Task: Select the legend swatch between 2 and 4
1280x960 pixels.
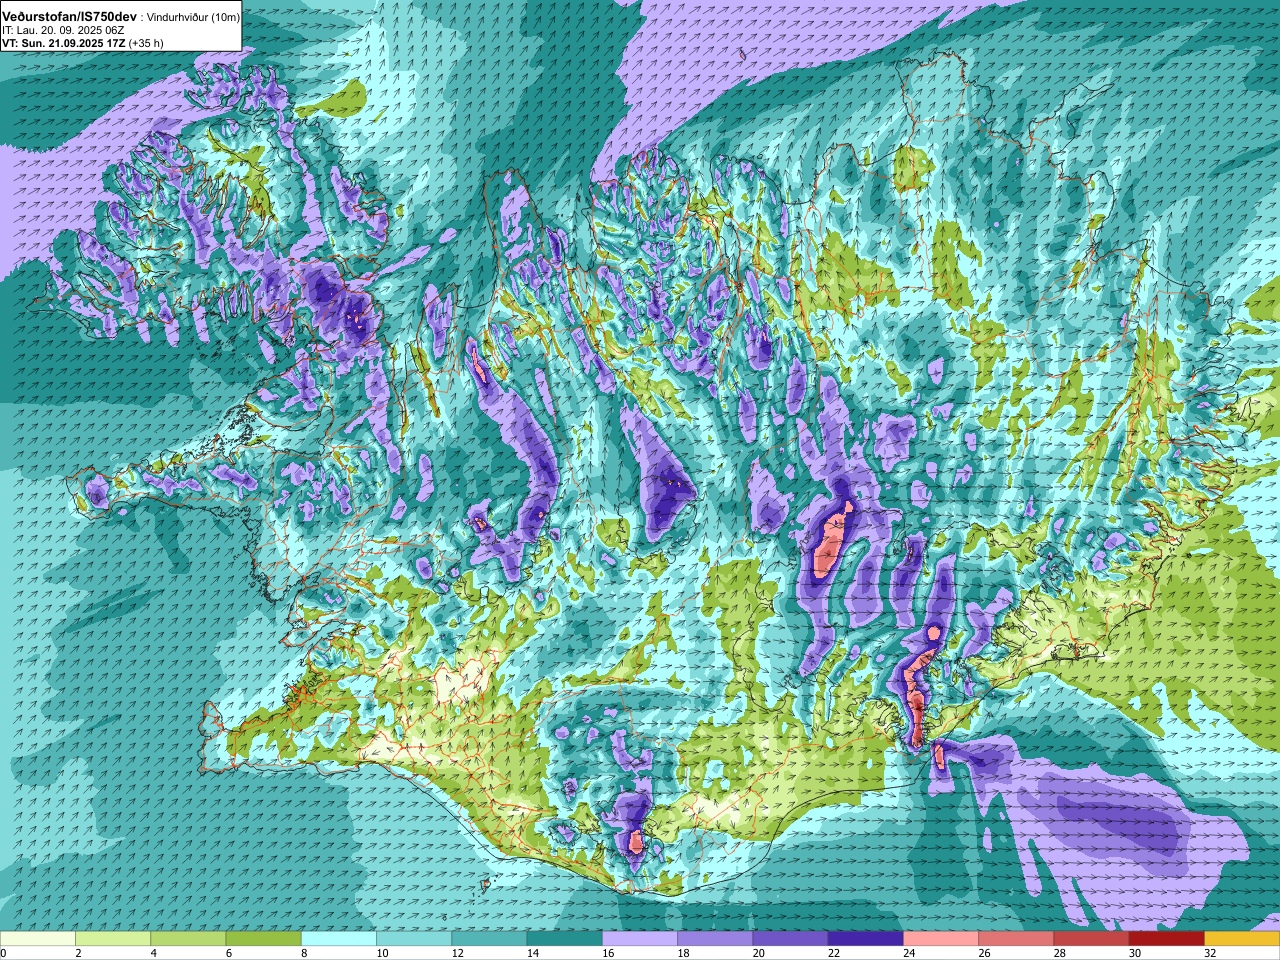Action: coord(113,939)
